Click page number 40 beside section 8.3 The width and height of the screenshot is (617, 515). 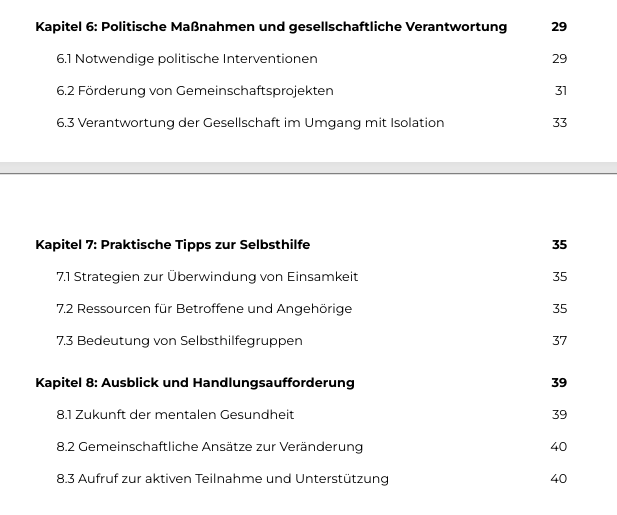tap(558, 479)
